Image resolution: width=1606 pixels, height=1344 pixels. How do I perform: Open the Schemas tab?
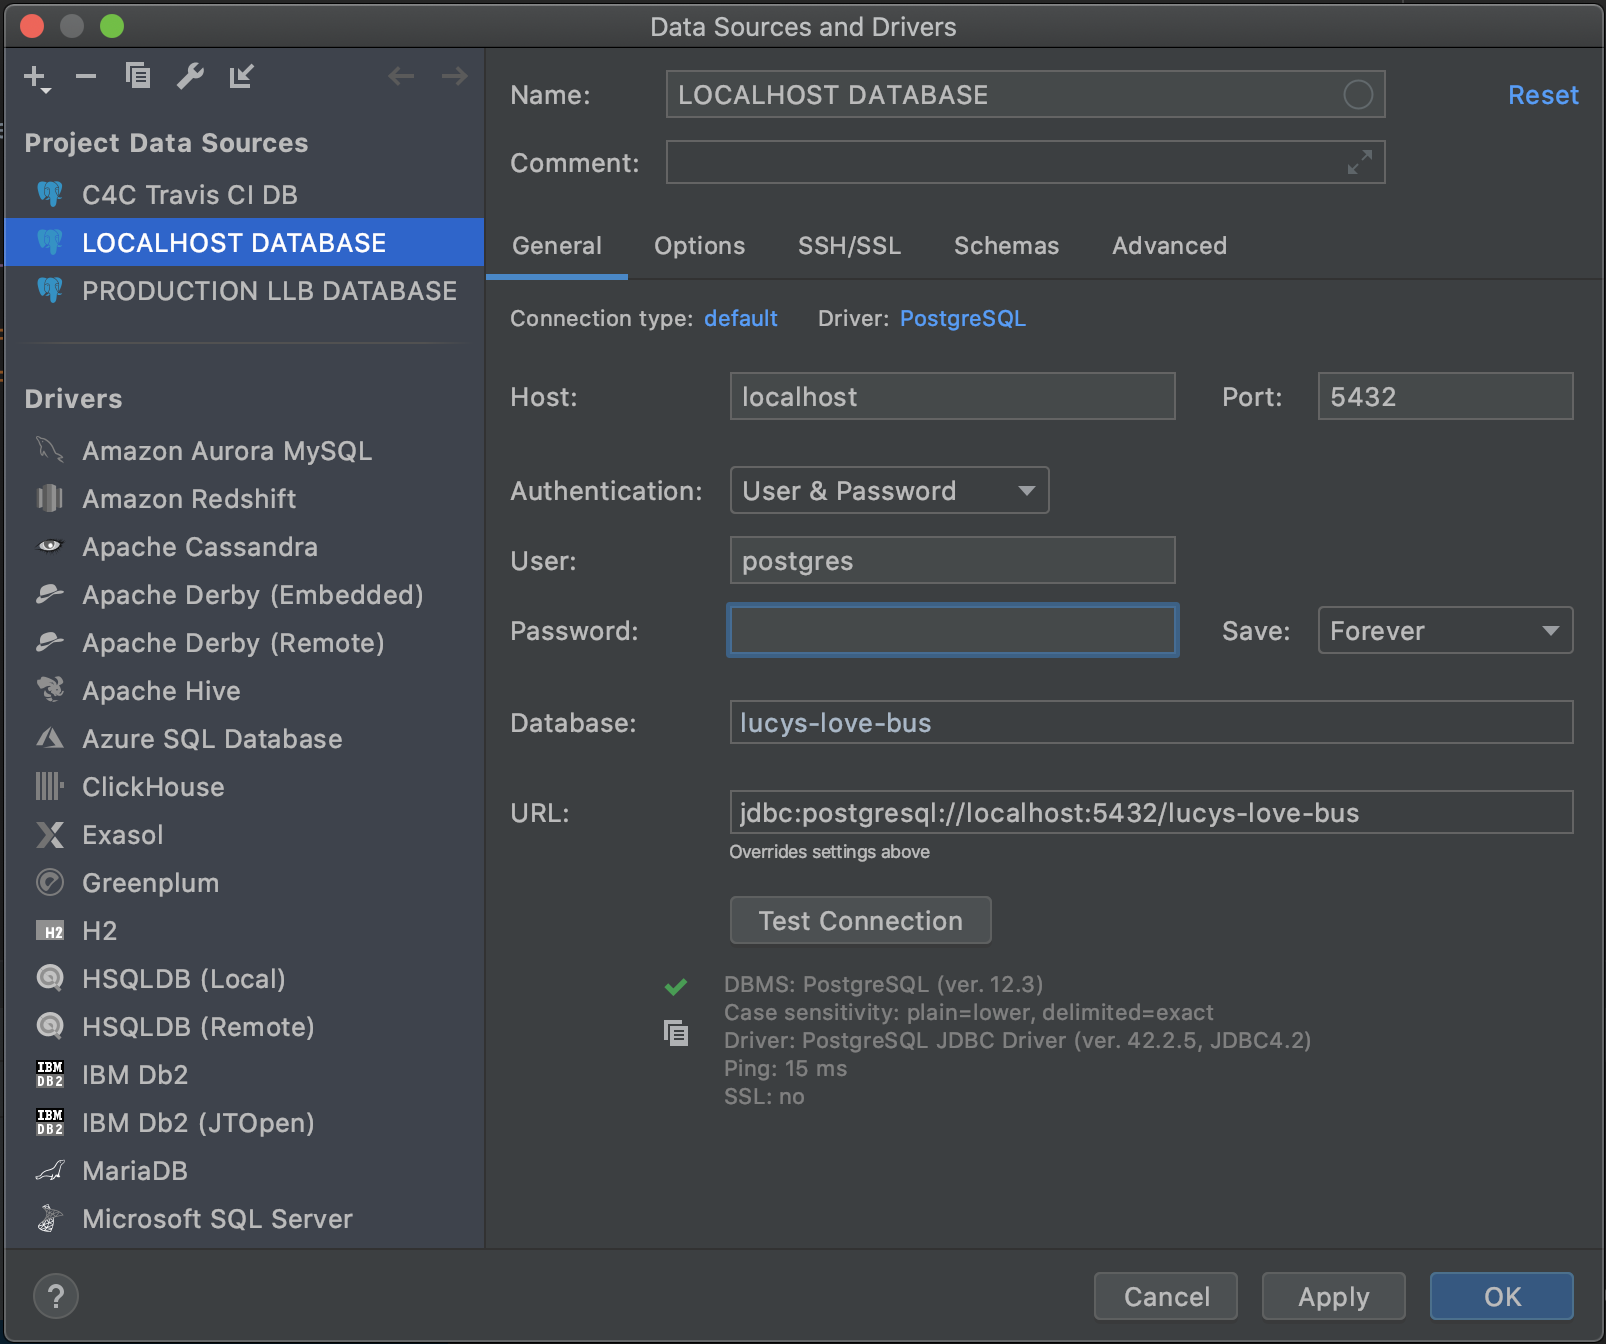1006,246
